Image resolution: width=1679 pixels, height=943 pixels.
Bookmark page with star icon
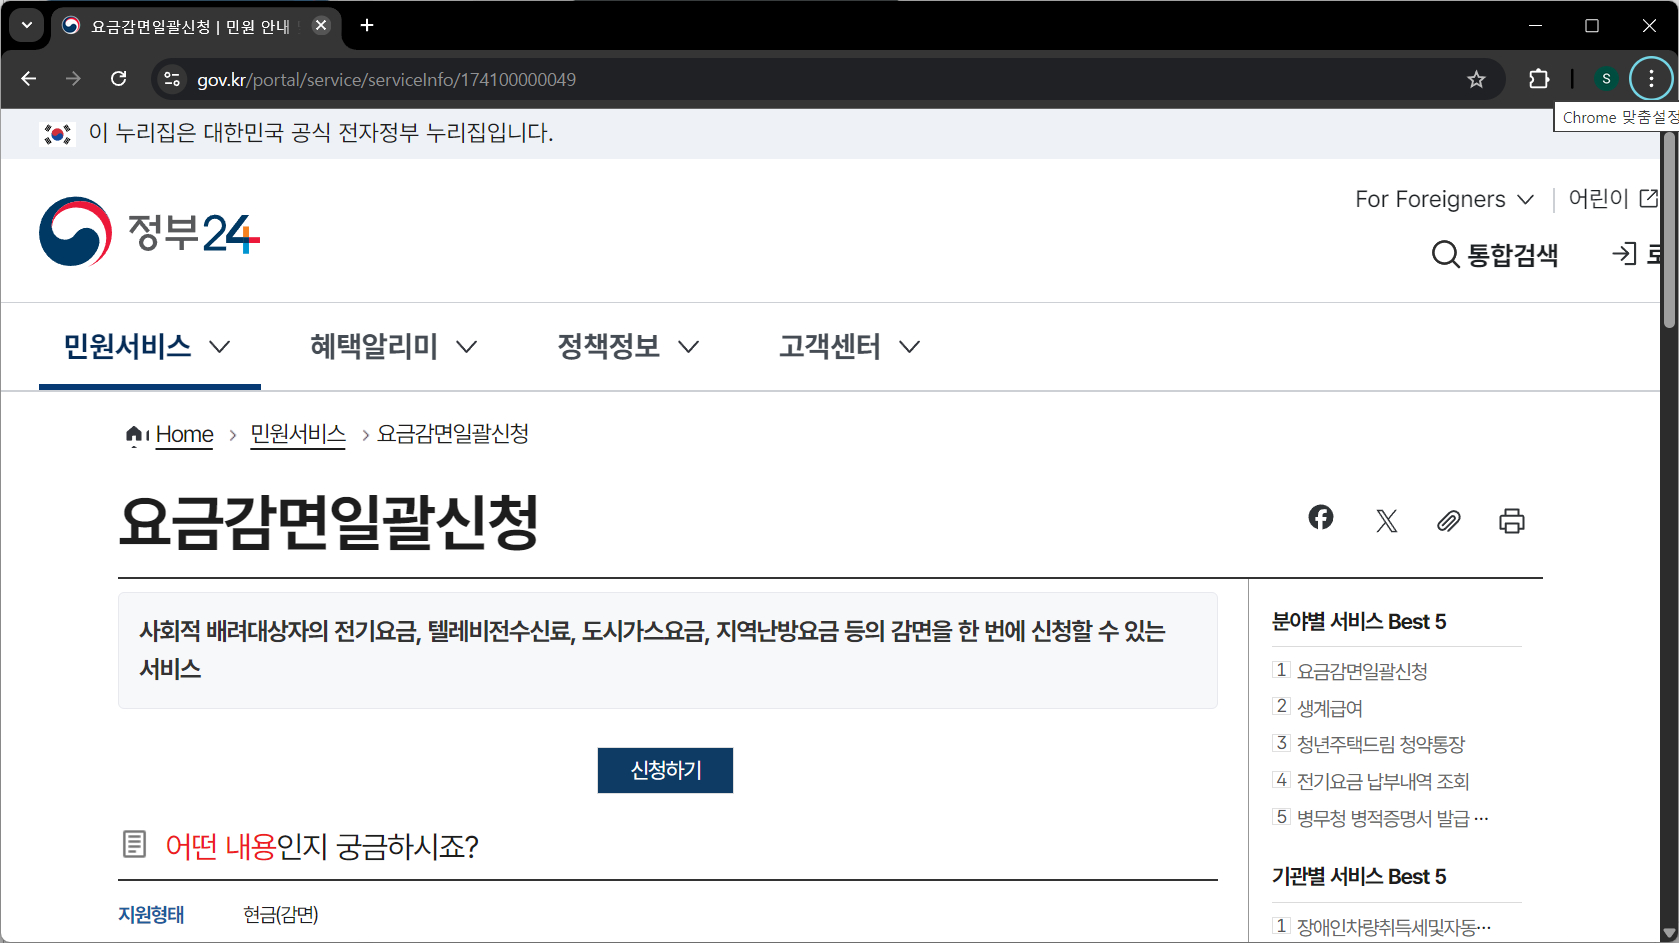1476,80
